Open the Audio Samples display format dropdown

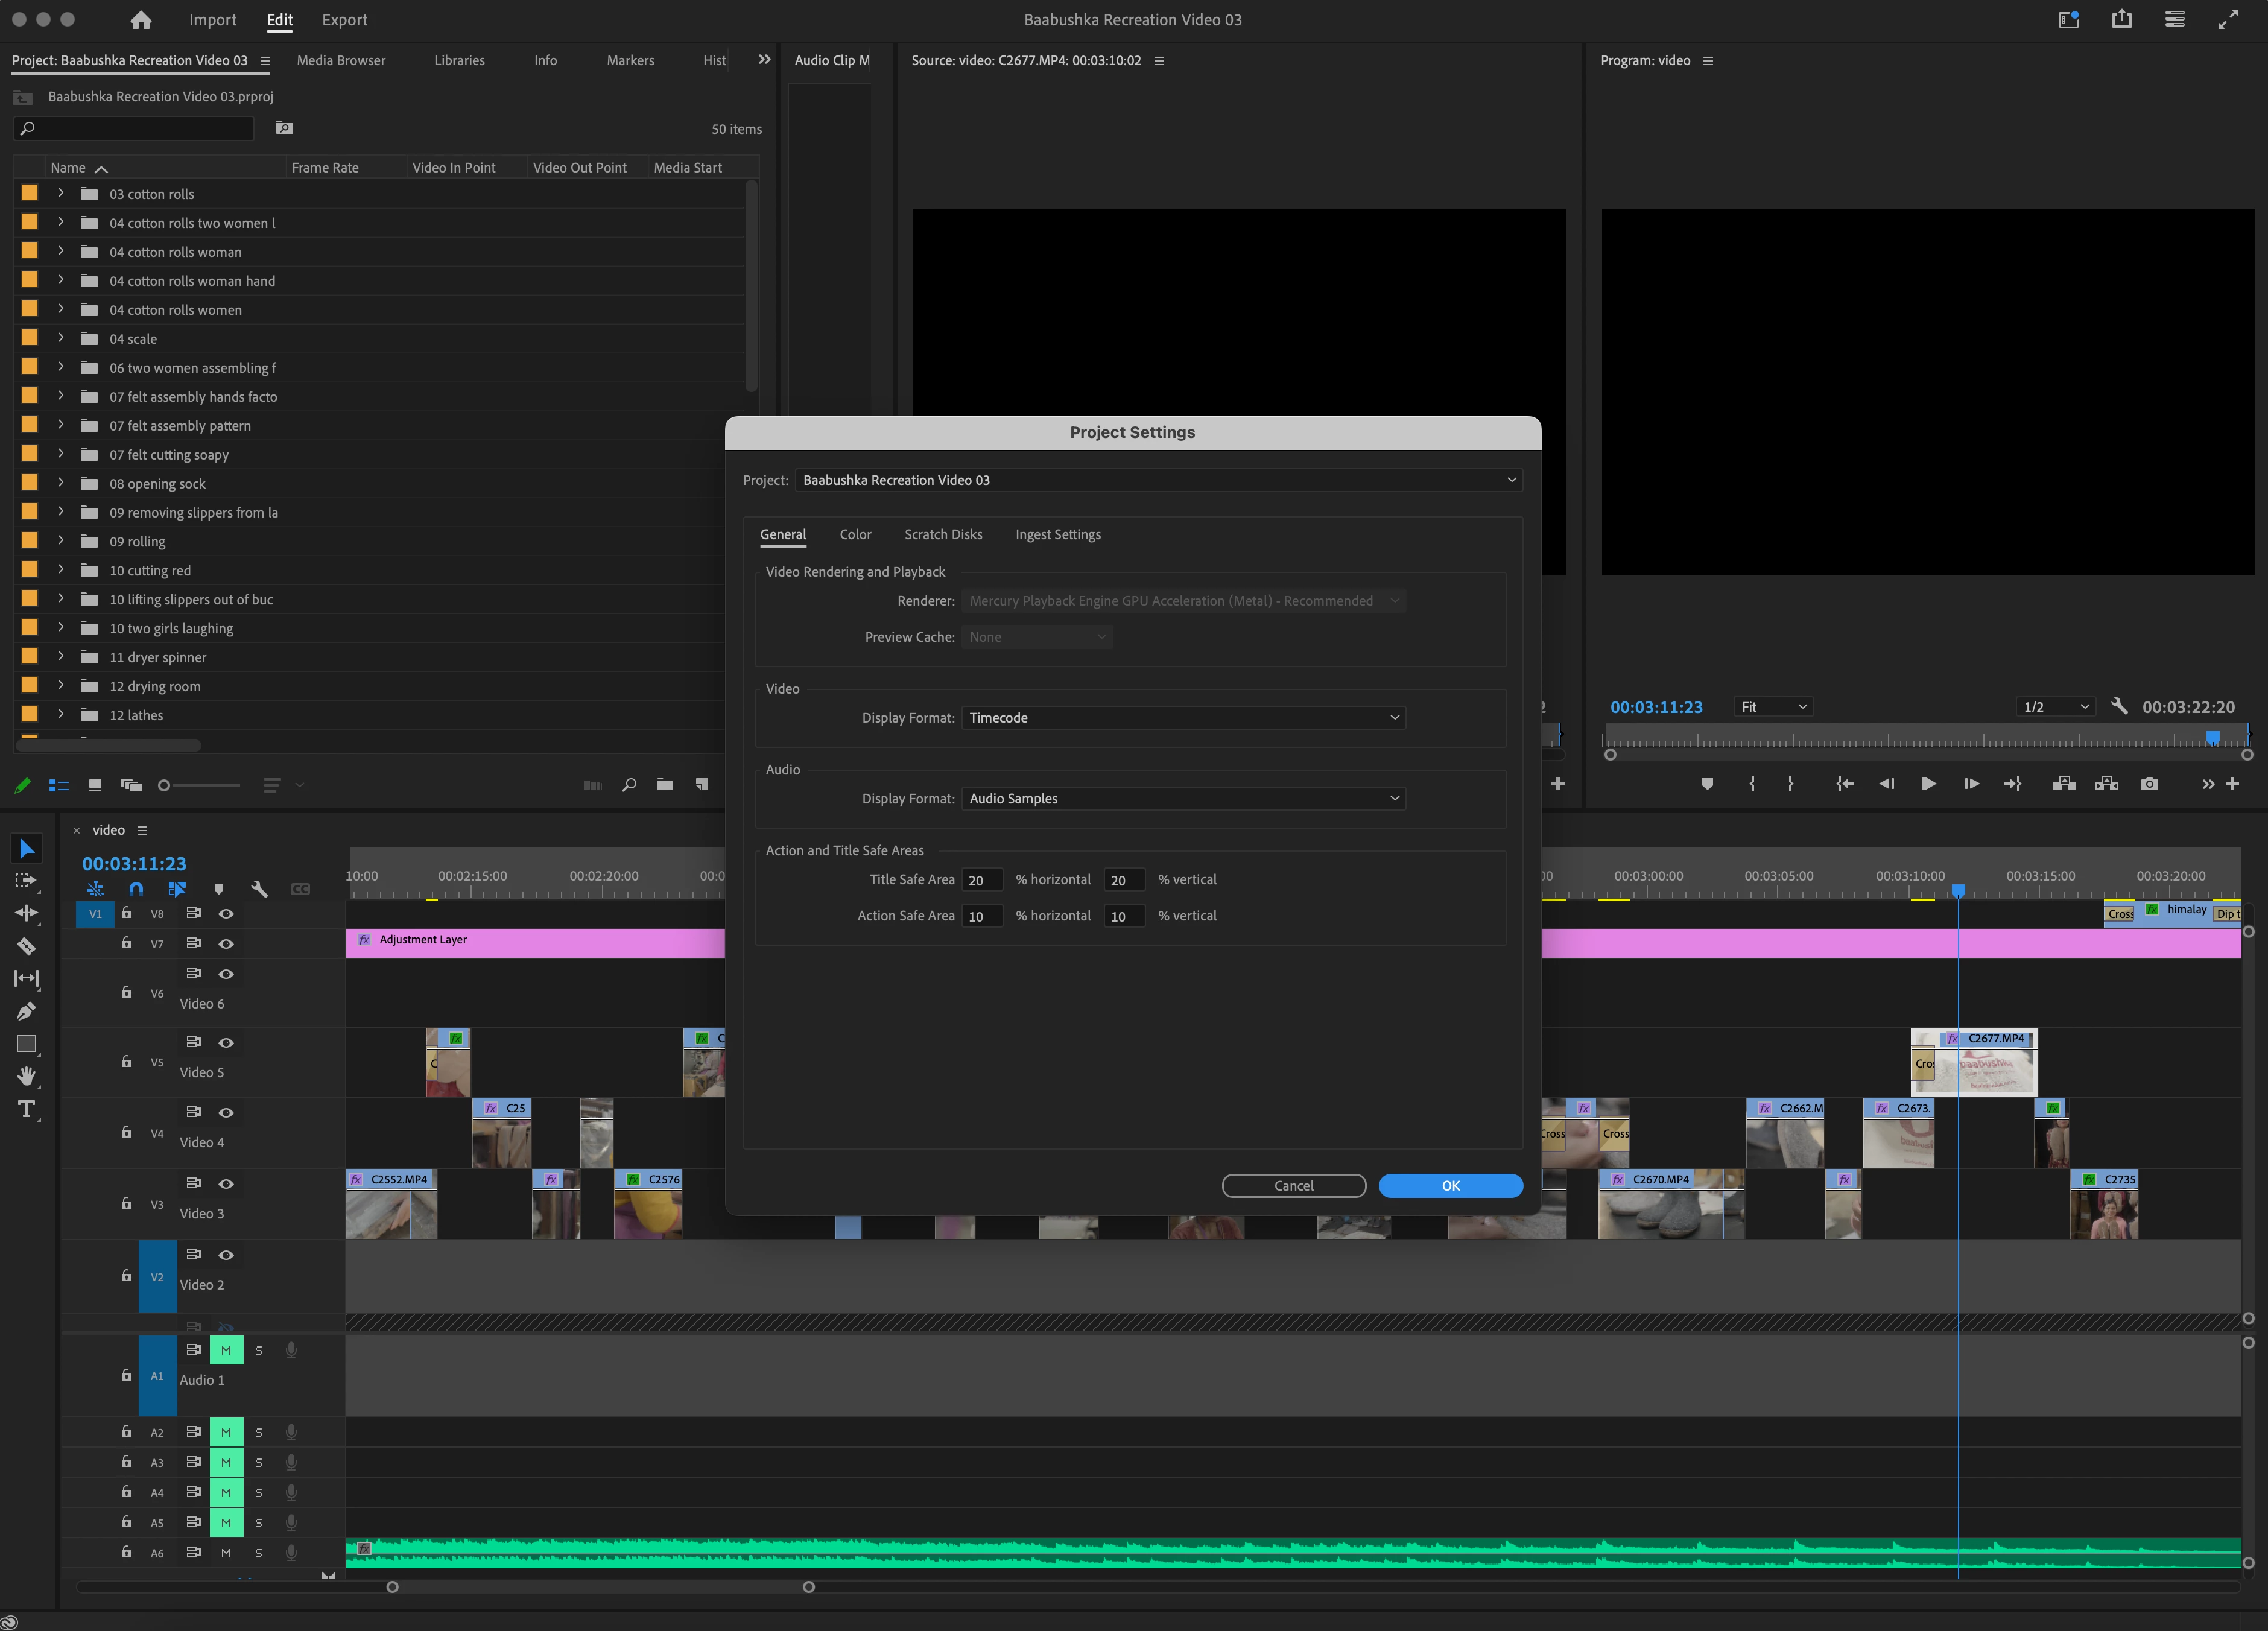click(x=1183, y=799)
